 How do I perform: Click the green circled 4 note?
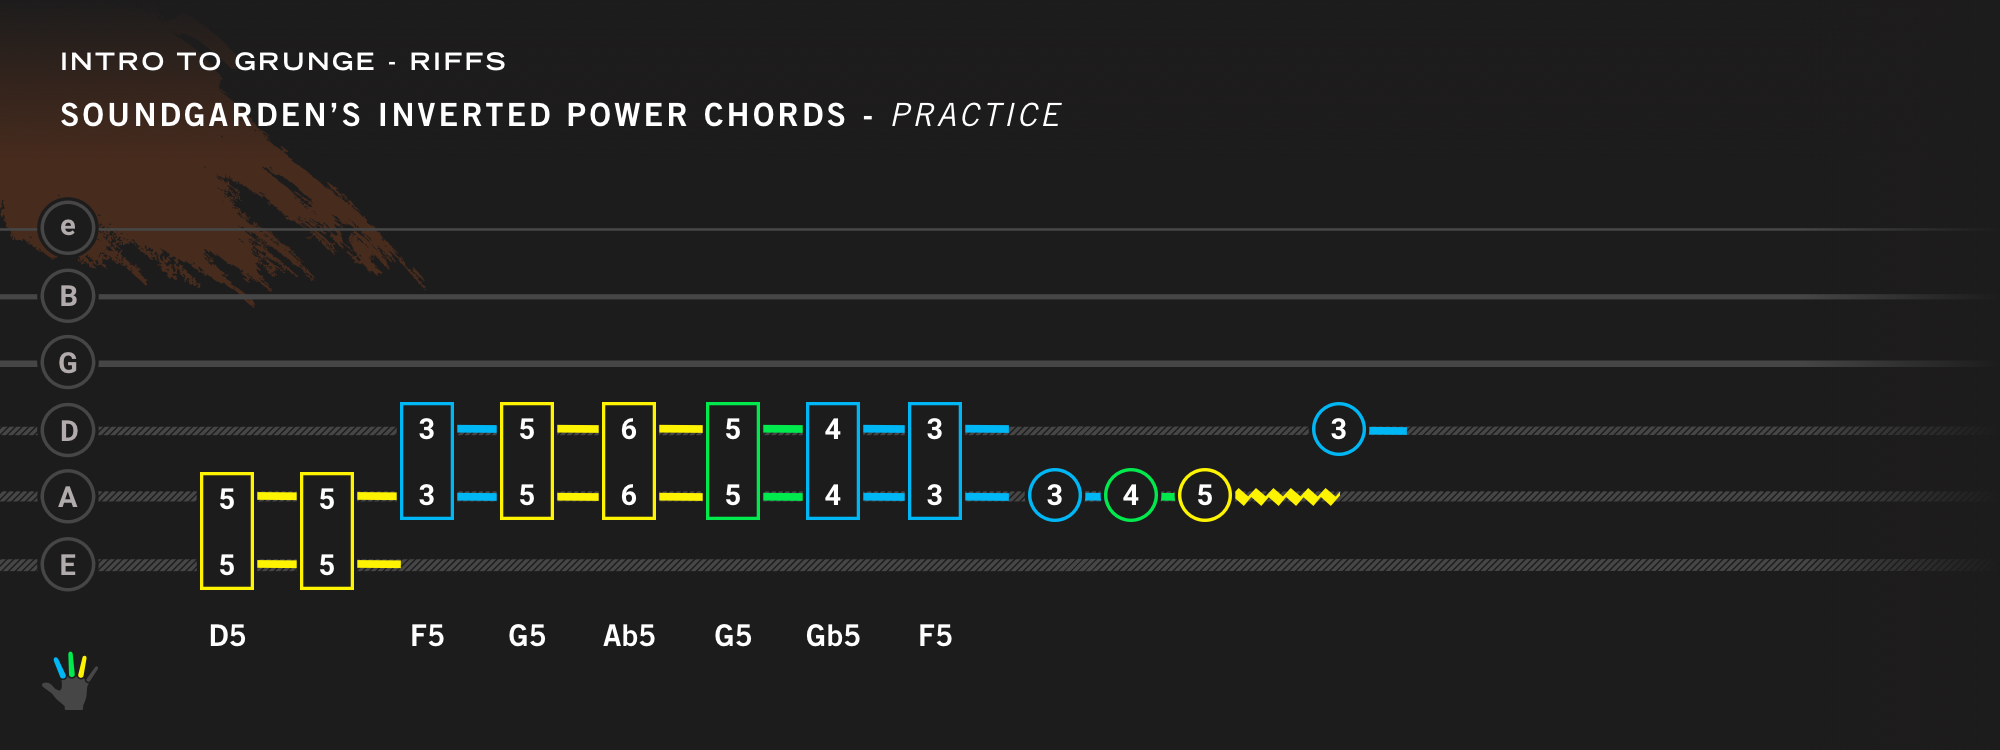tap(1130, 495)
